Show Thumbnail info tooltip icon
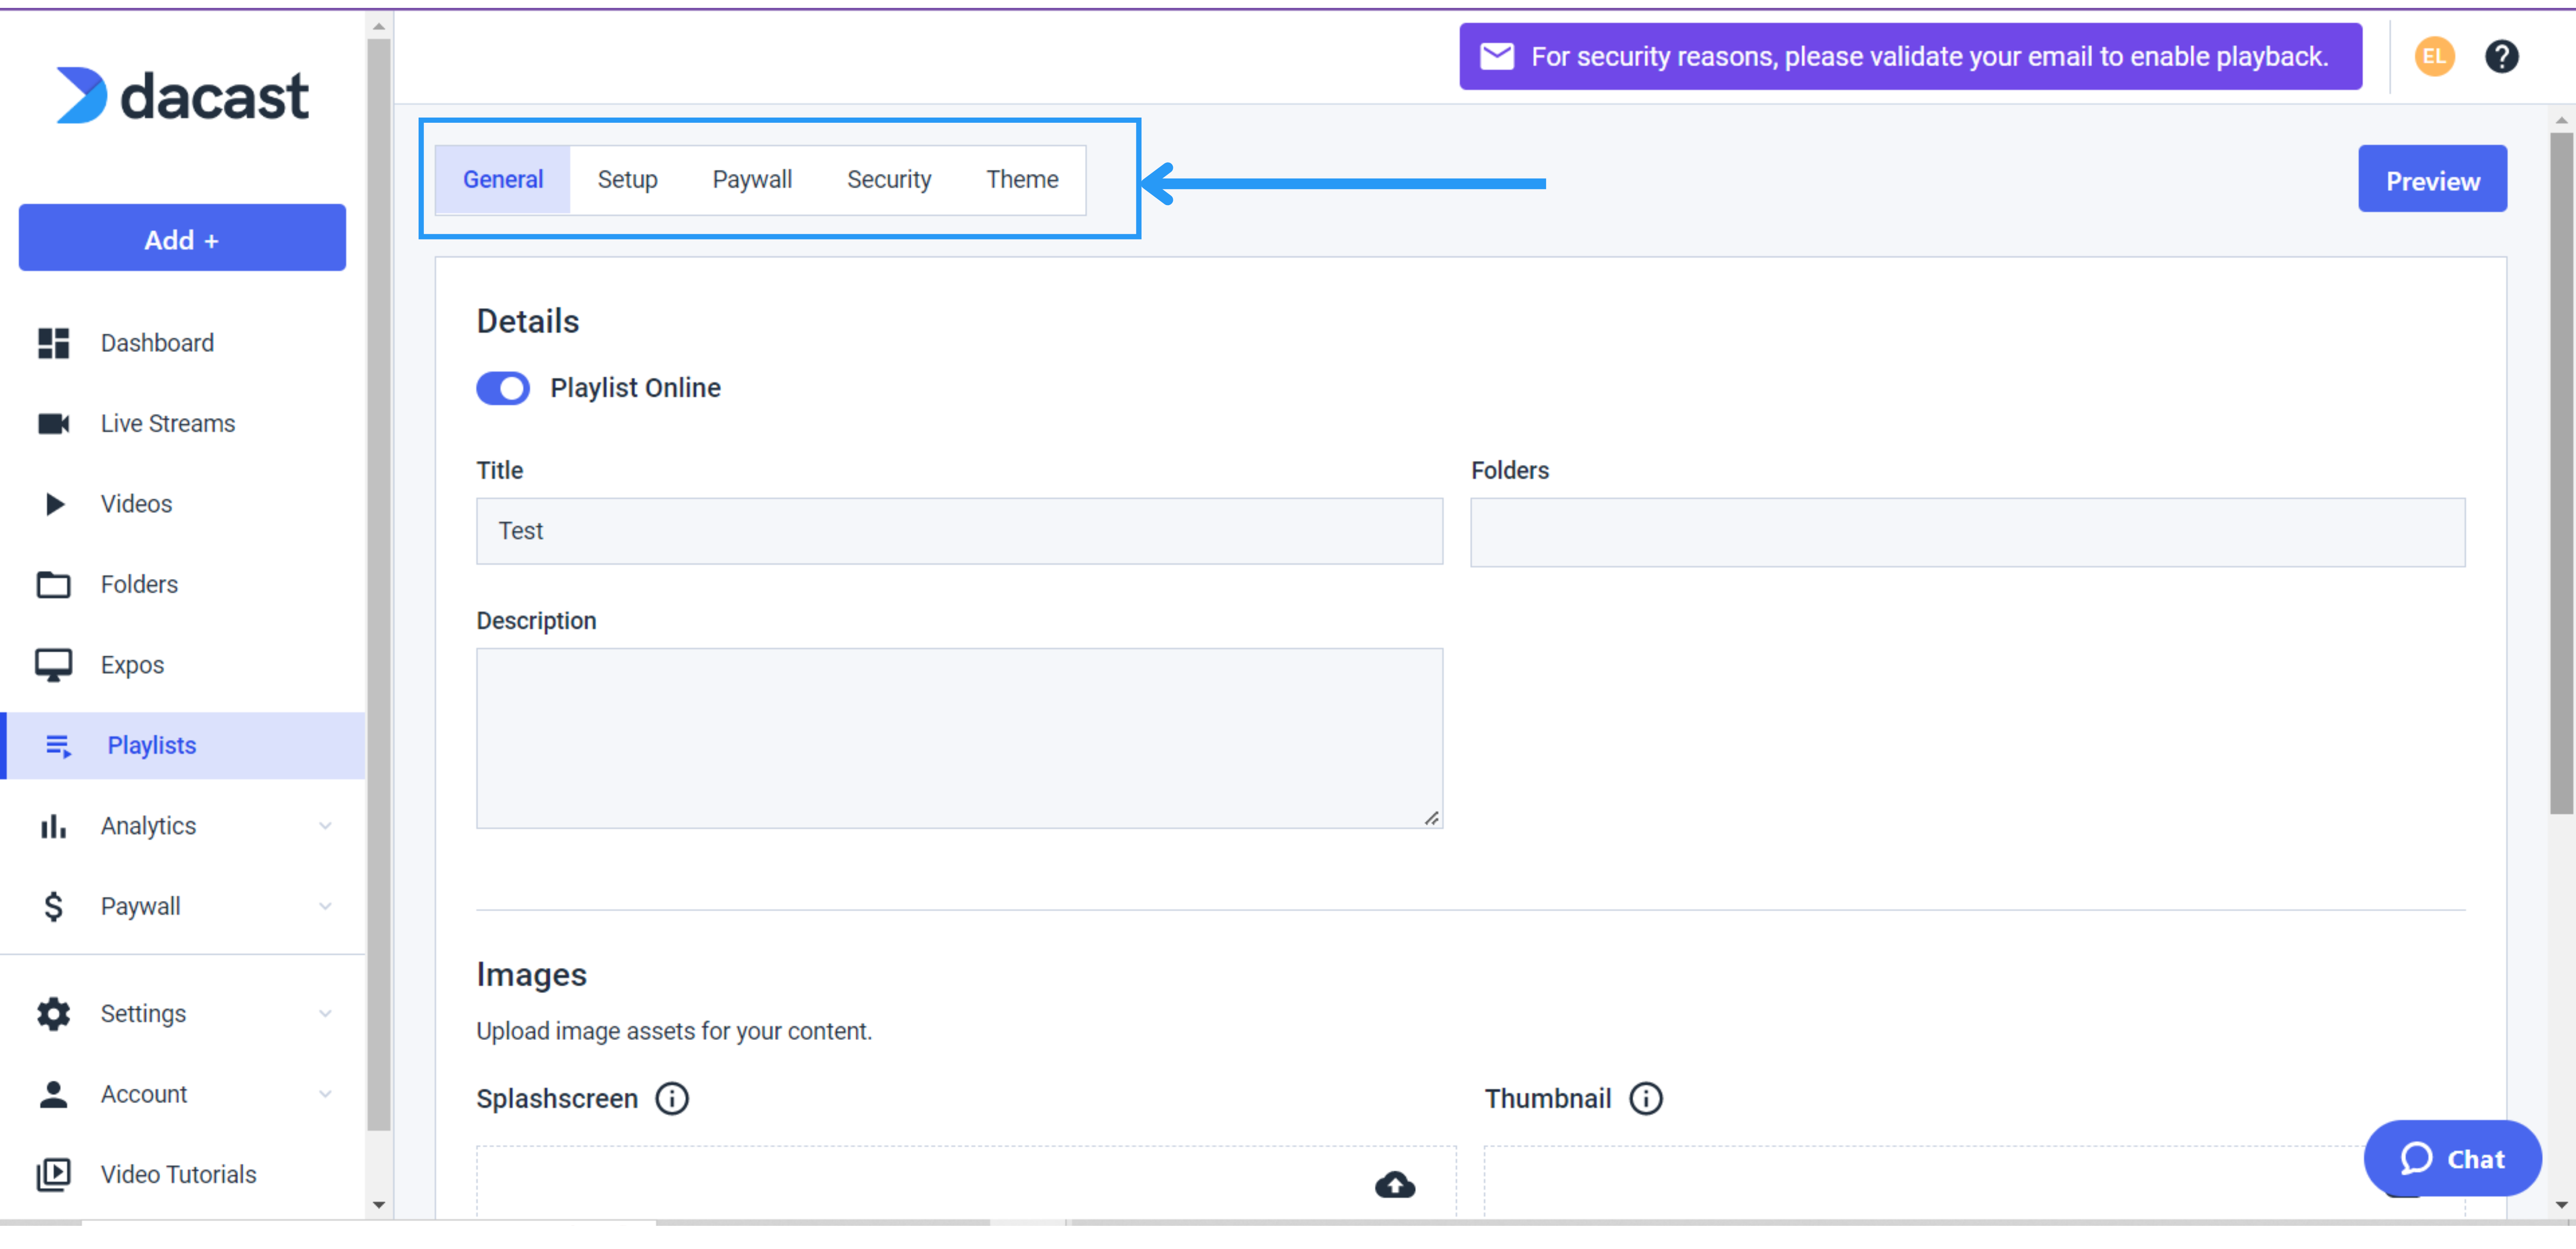Image resolution: width=2576 pixels, height=1249 pixels. point(1646,1099)
